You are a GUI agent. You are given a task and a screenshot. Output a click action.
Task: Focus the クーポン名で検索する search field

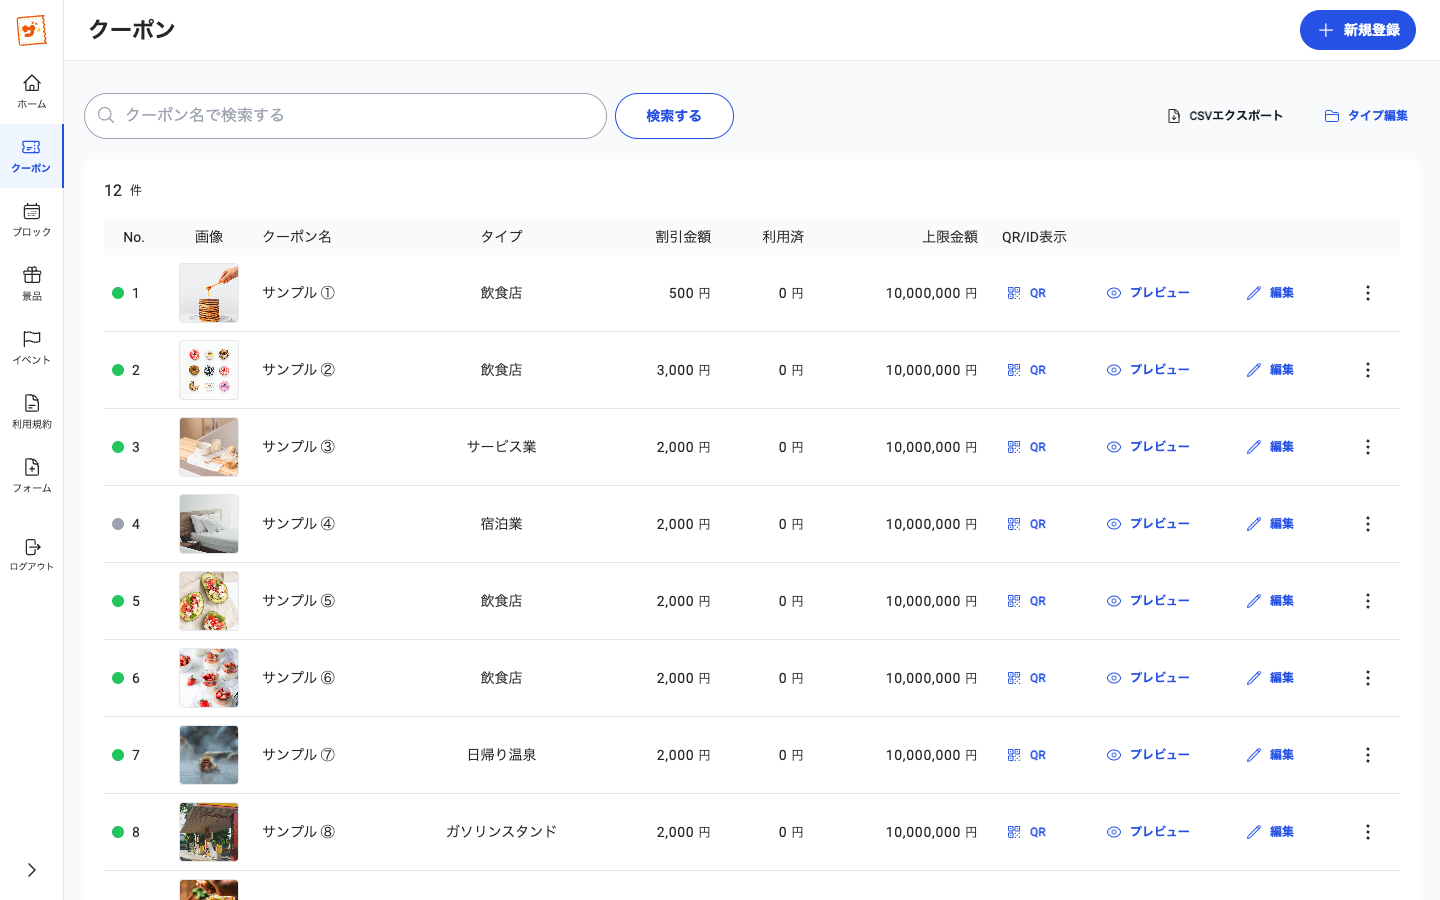coord(345,116)
